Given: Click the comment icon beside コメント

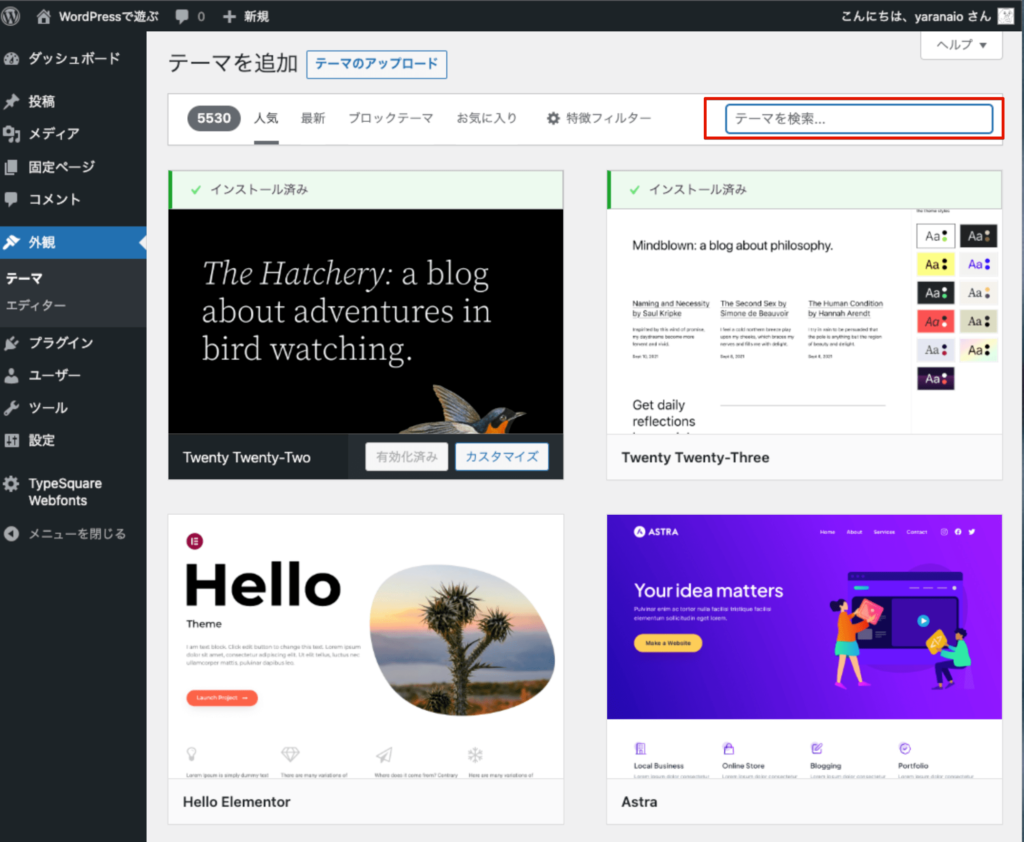Looking at the screenshot, I should [12, 199].
